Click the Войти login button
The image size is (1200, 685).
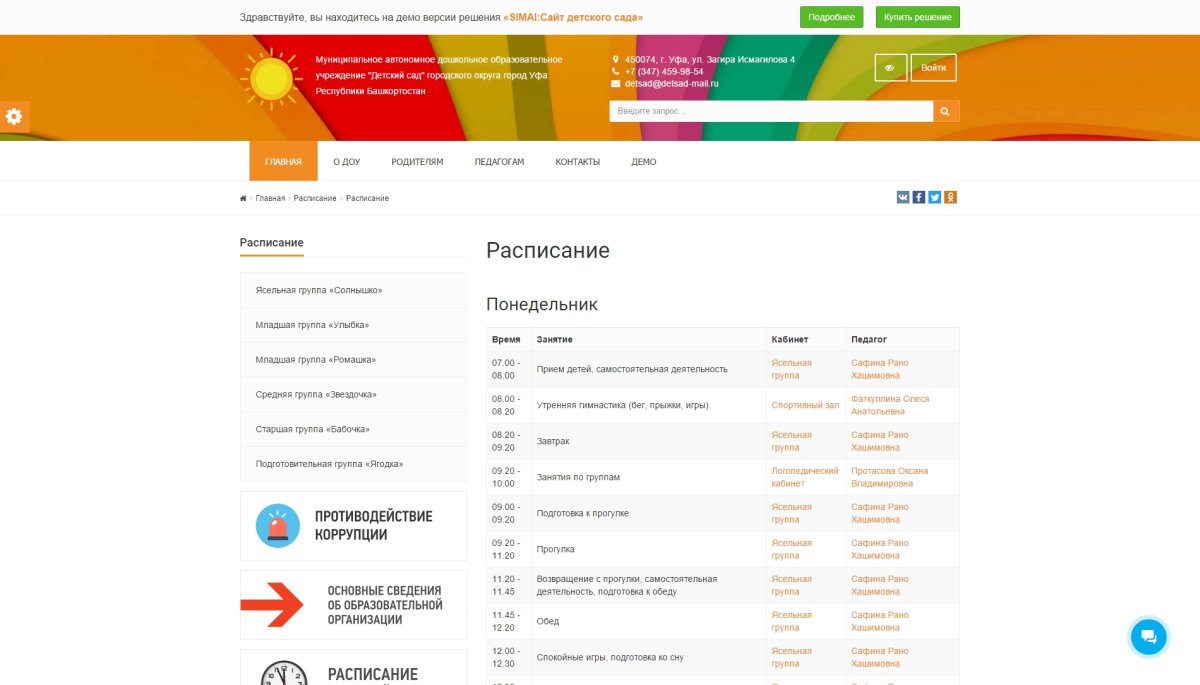click(x=933, y=67)
